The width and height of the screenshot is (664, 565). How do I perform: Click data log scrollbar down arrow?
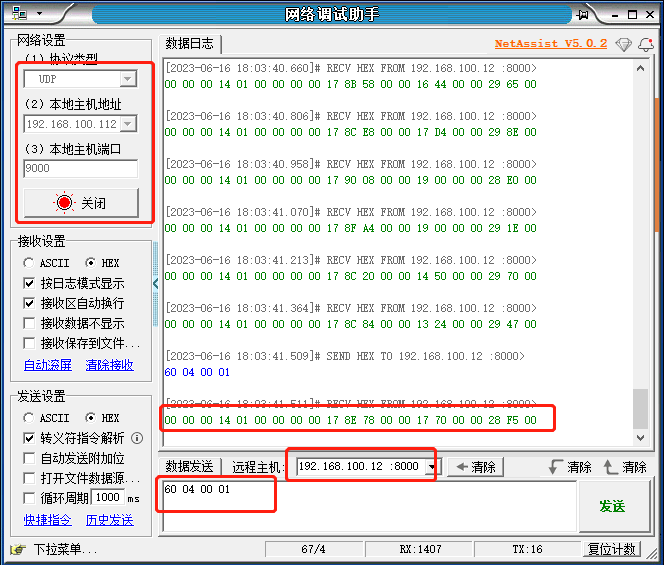pyautogui.click(x=641, y=438)
